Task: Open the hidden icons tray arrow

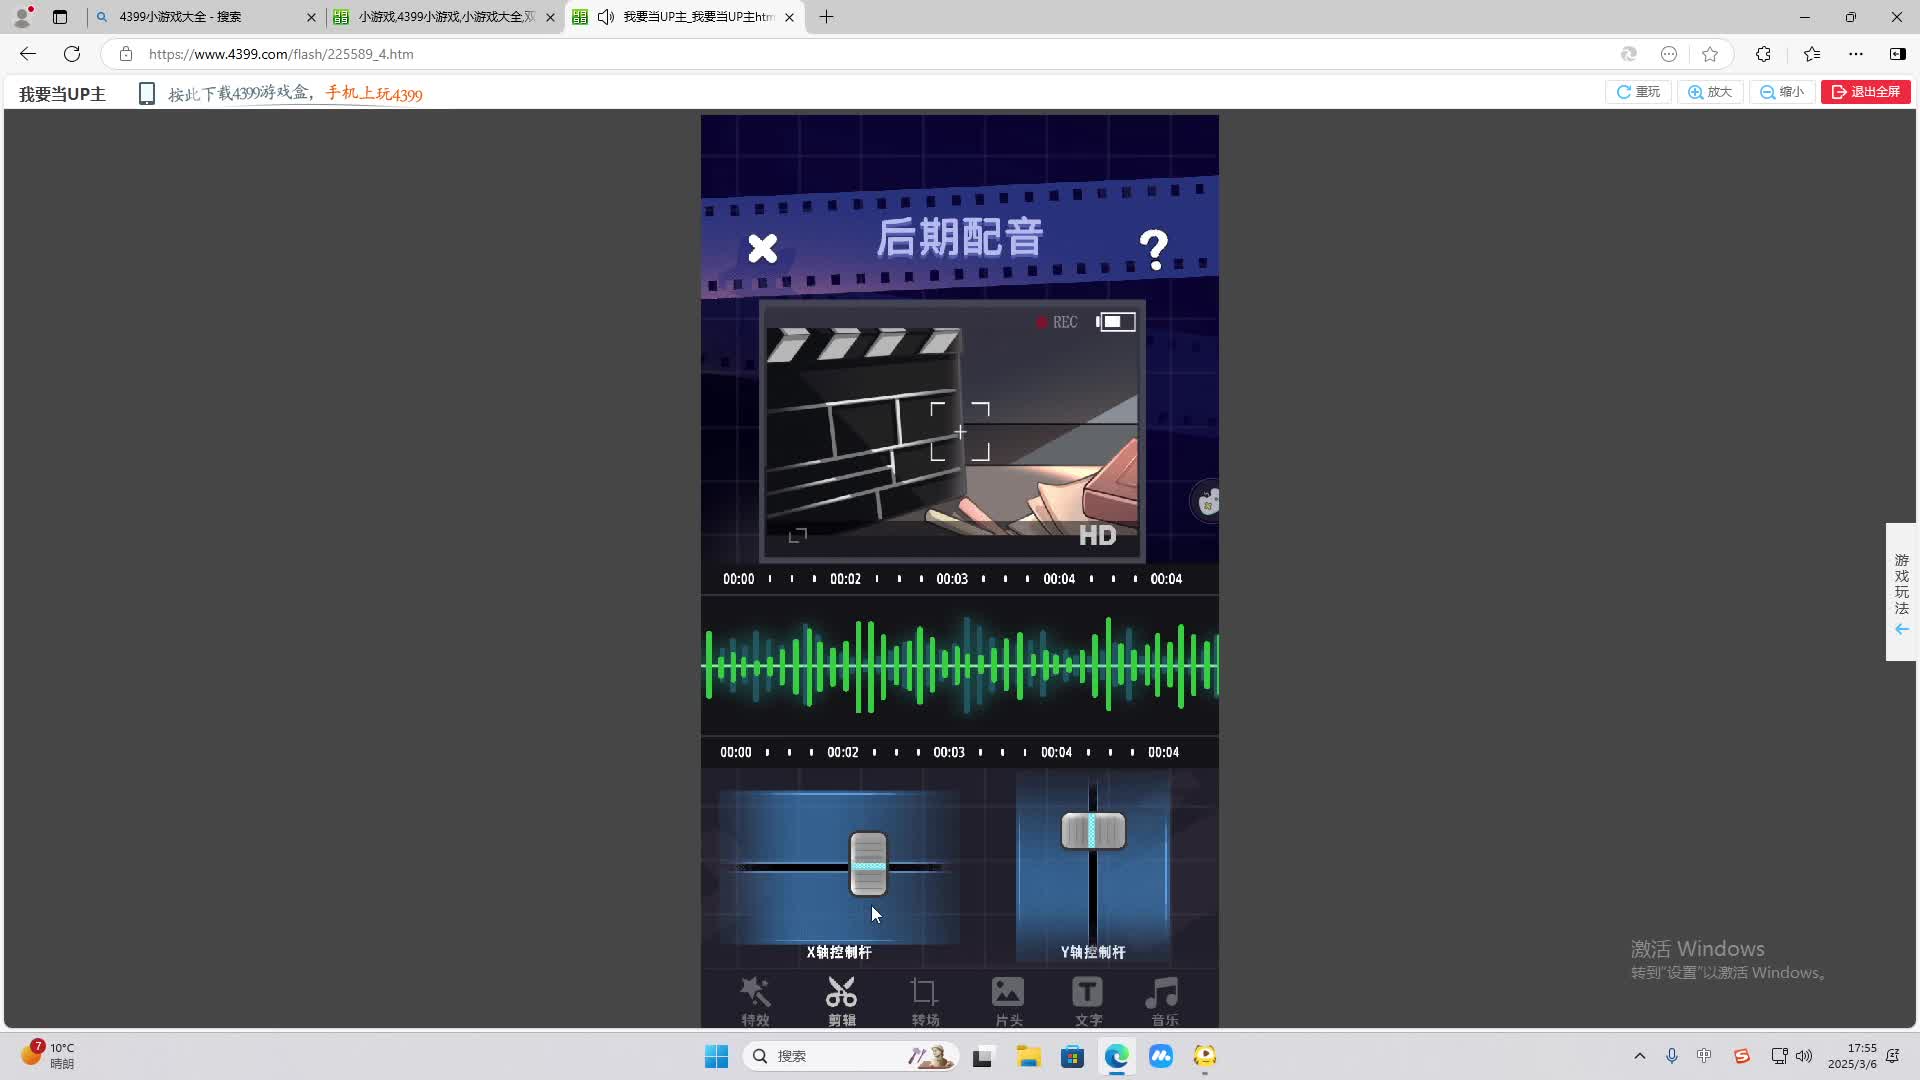Action: click(x=1639, y=1055)
